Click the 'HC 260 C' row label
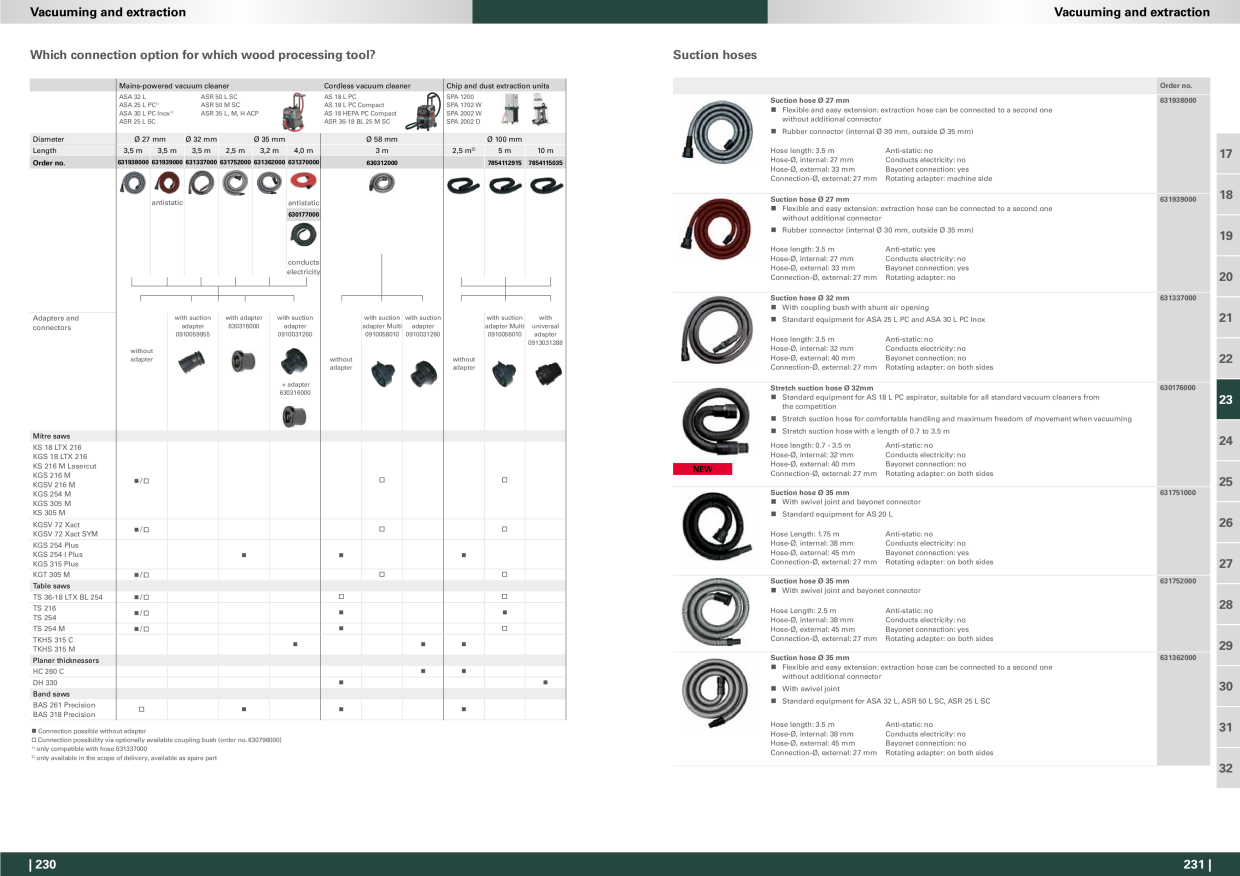The image size is (1240, 876). click(48, 671)
